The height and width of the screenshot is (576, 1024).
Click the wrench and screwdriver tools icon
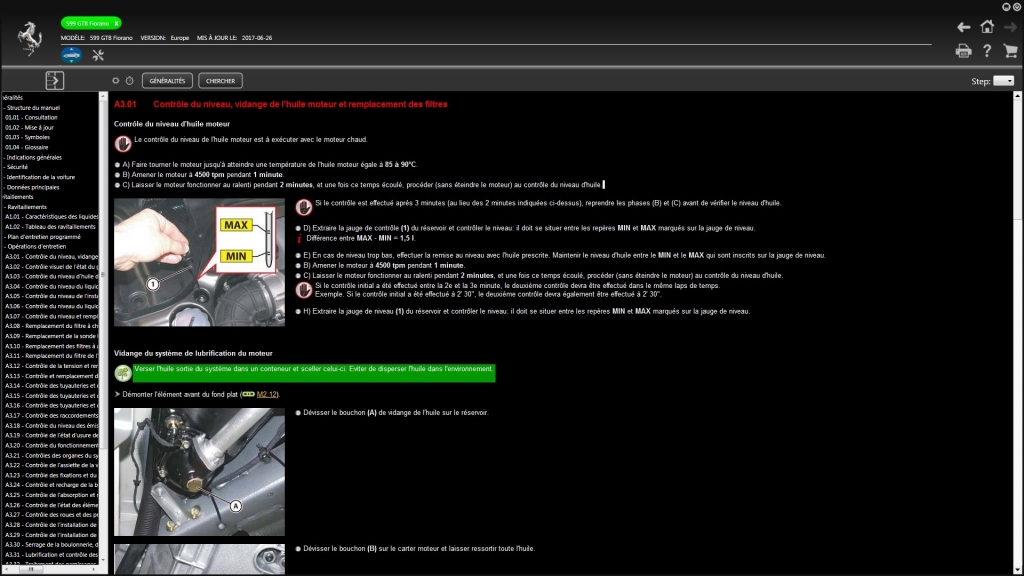[97, 55]
